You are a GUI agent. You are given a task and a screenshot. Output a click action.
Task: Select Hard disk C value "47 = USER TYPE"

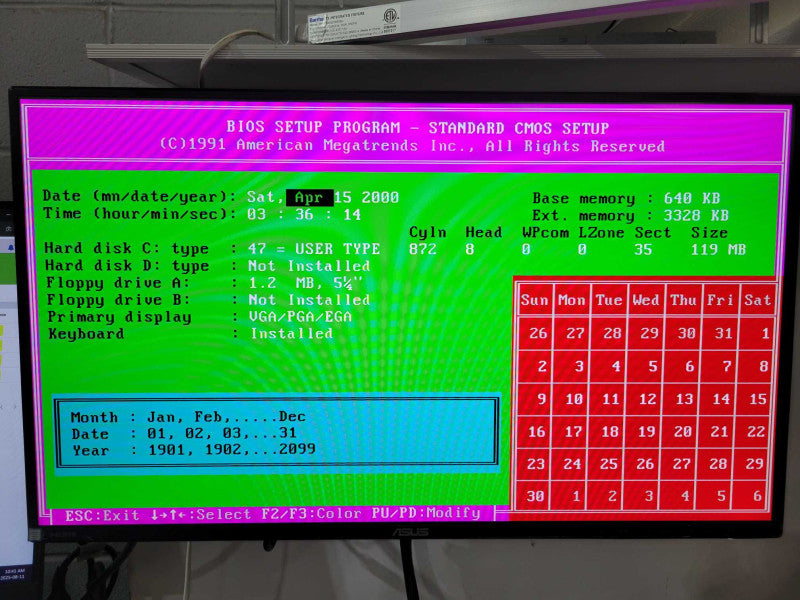click(314, 249)
